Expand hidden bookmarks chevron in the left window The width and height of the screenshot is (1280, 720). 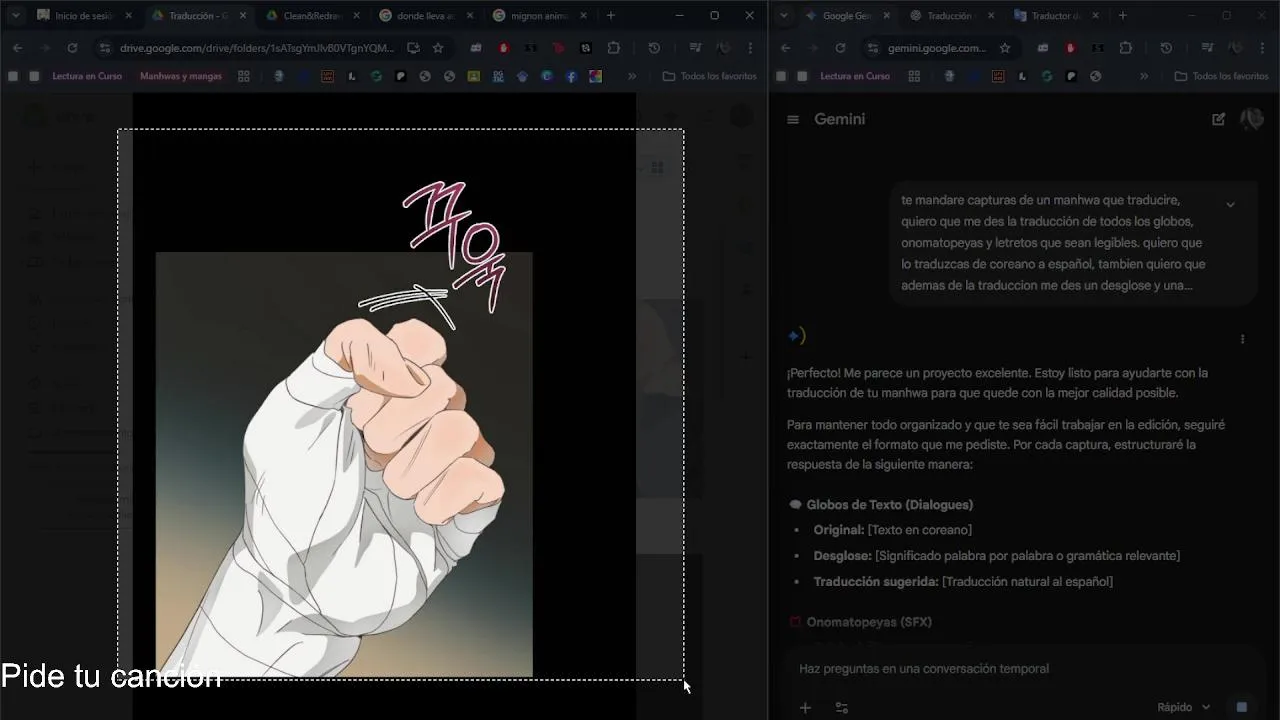point(632,76)
